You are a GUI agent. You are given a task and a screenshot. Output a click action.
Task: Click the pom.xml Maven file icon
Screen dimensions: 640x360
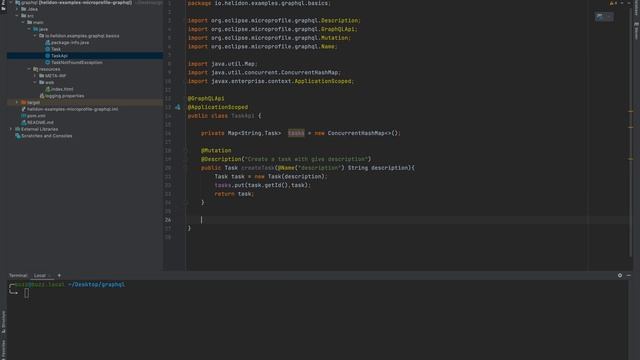(23, 116)
